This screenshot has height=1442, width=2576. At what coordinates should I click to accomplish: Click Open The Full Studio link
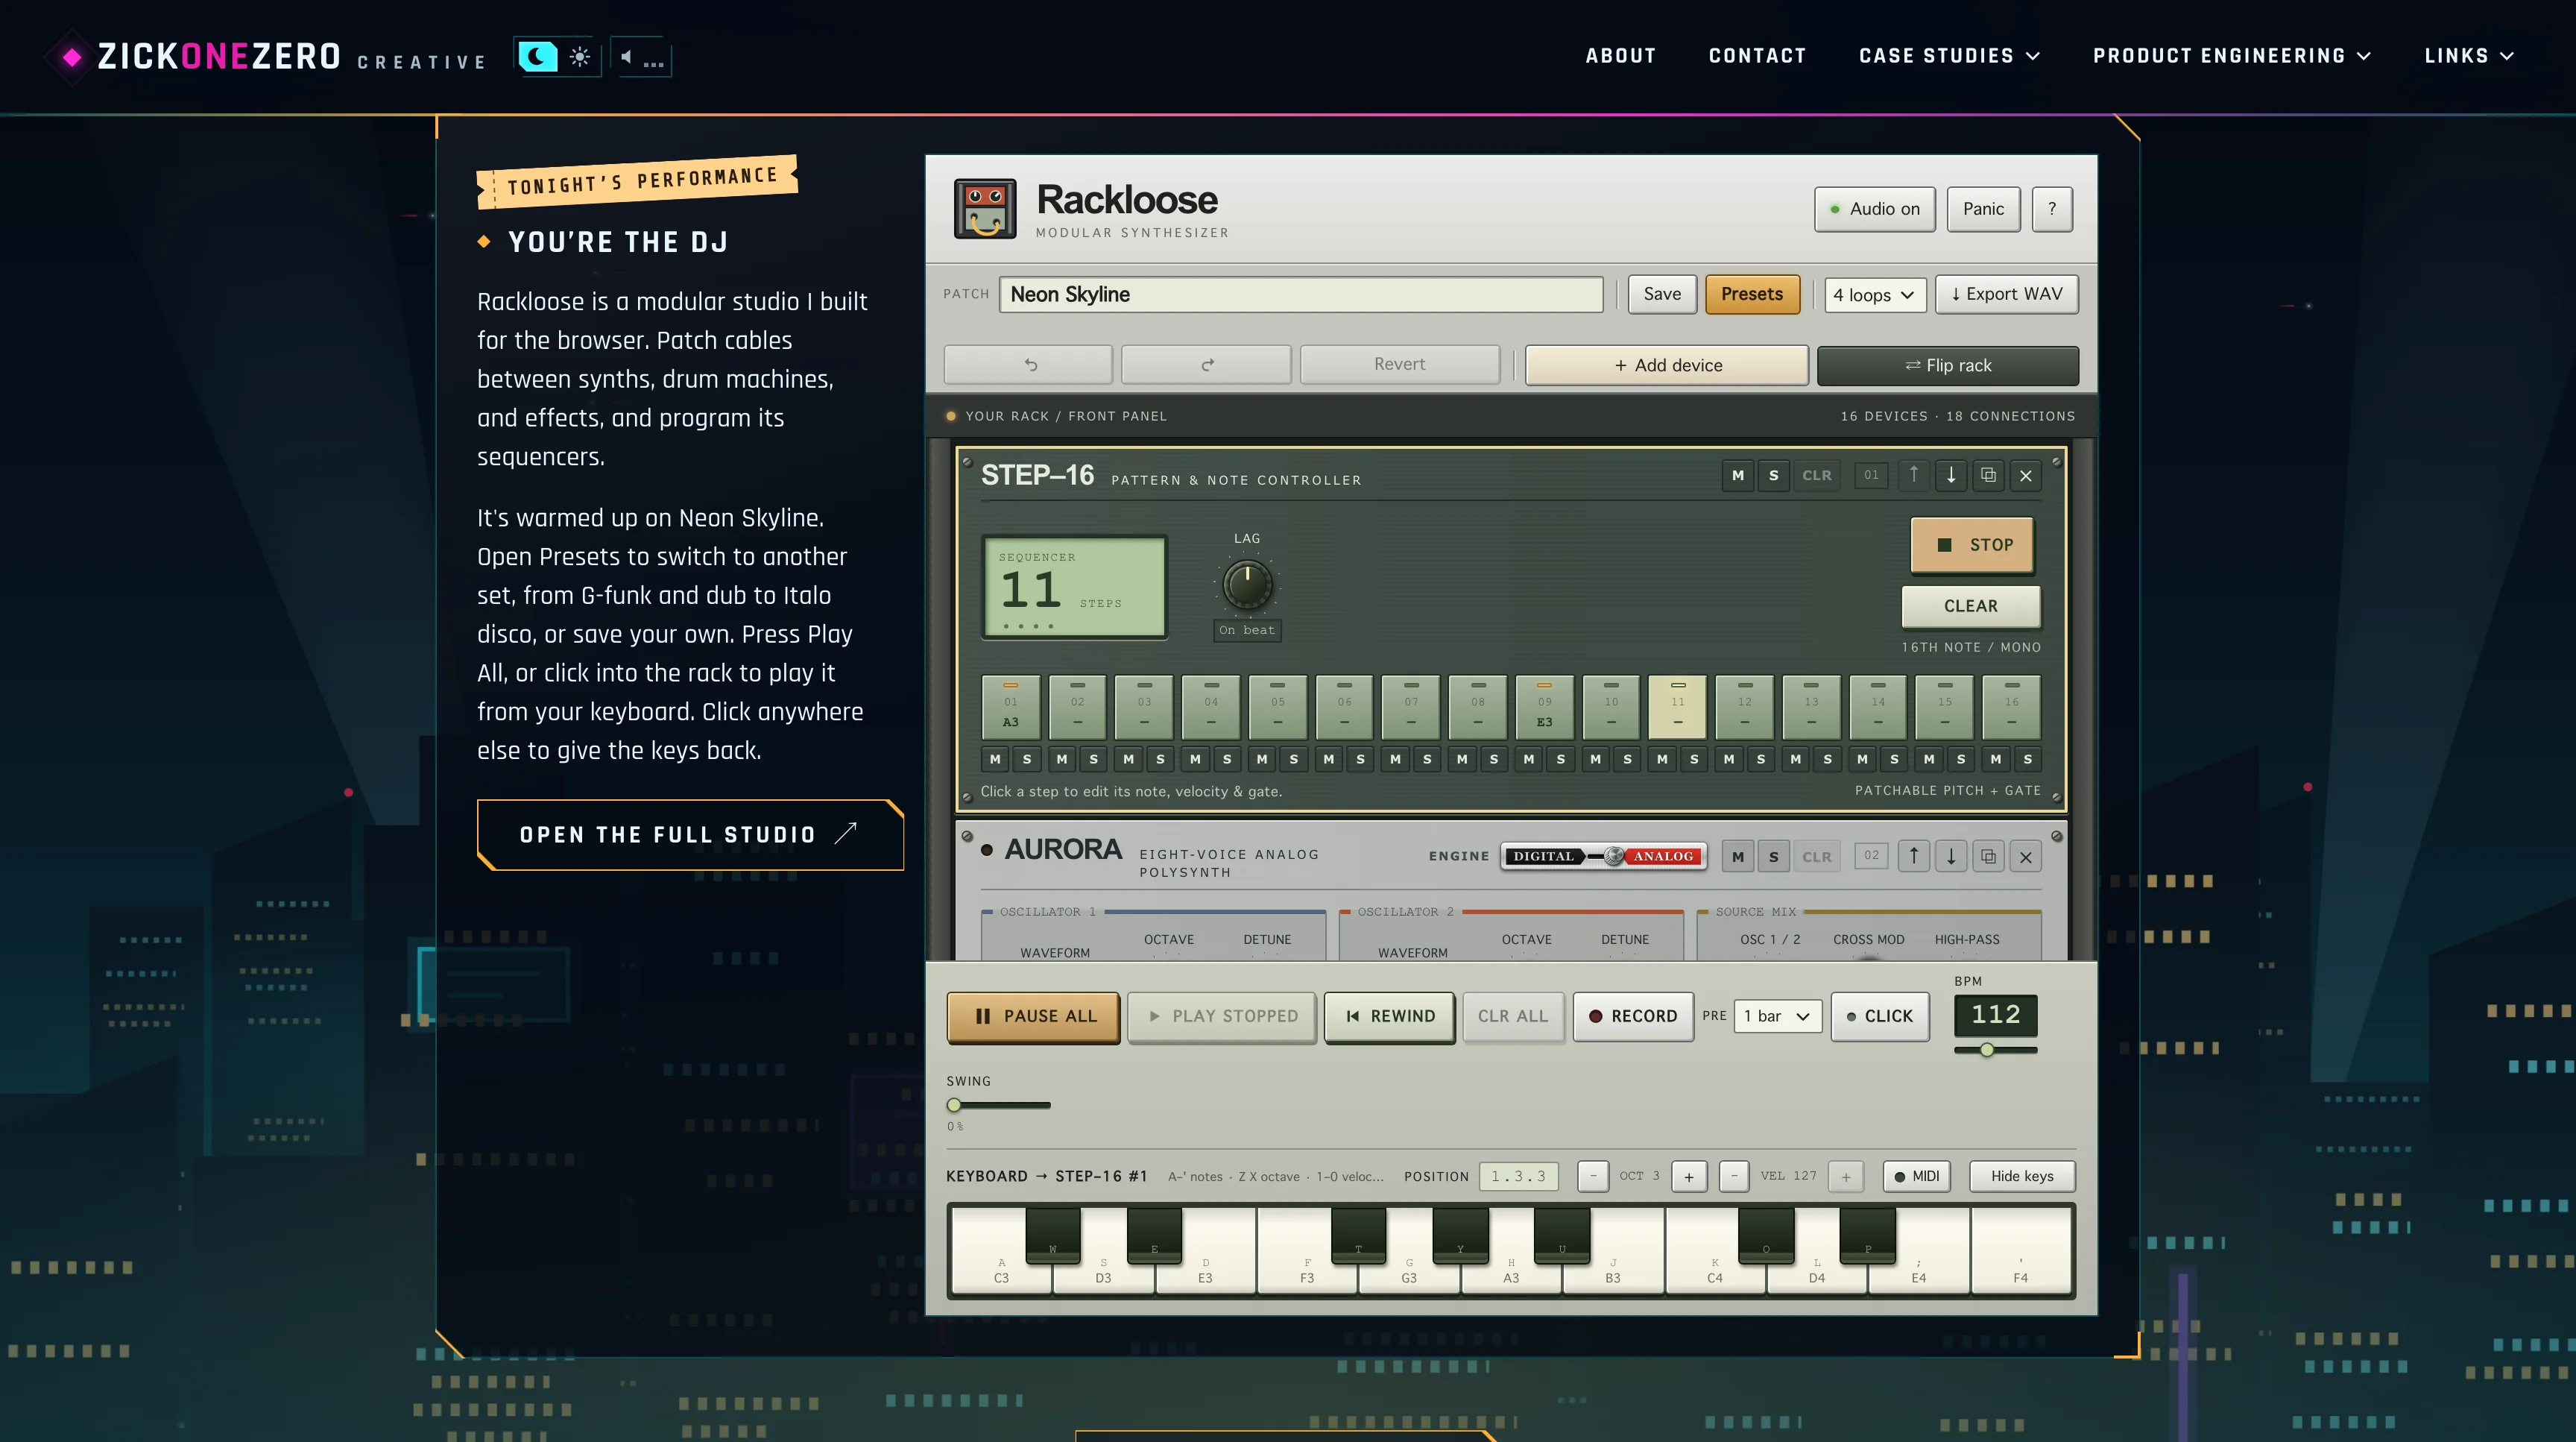[x=690, y=835]
